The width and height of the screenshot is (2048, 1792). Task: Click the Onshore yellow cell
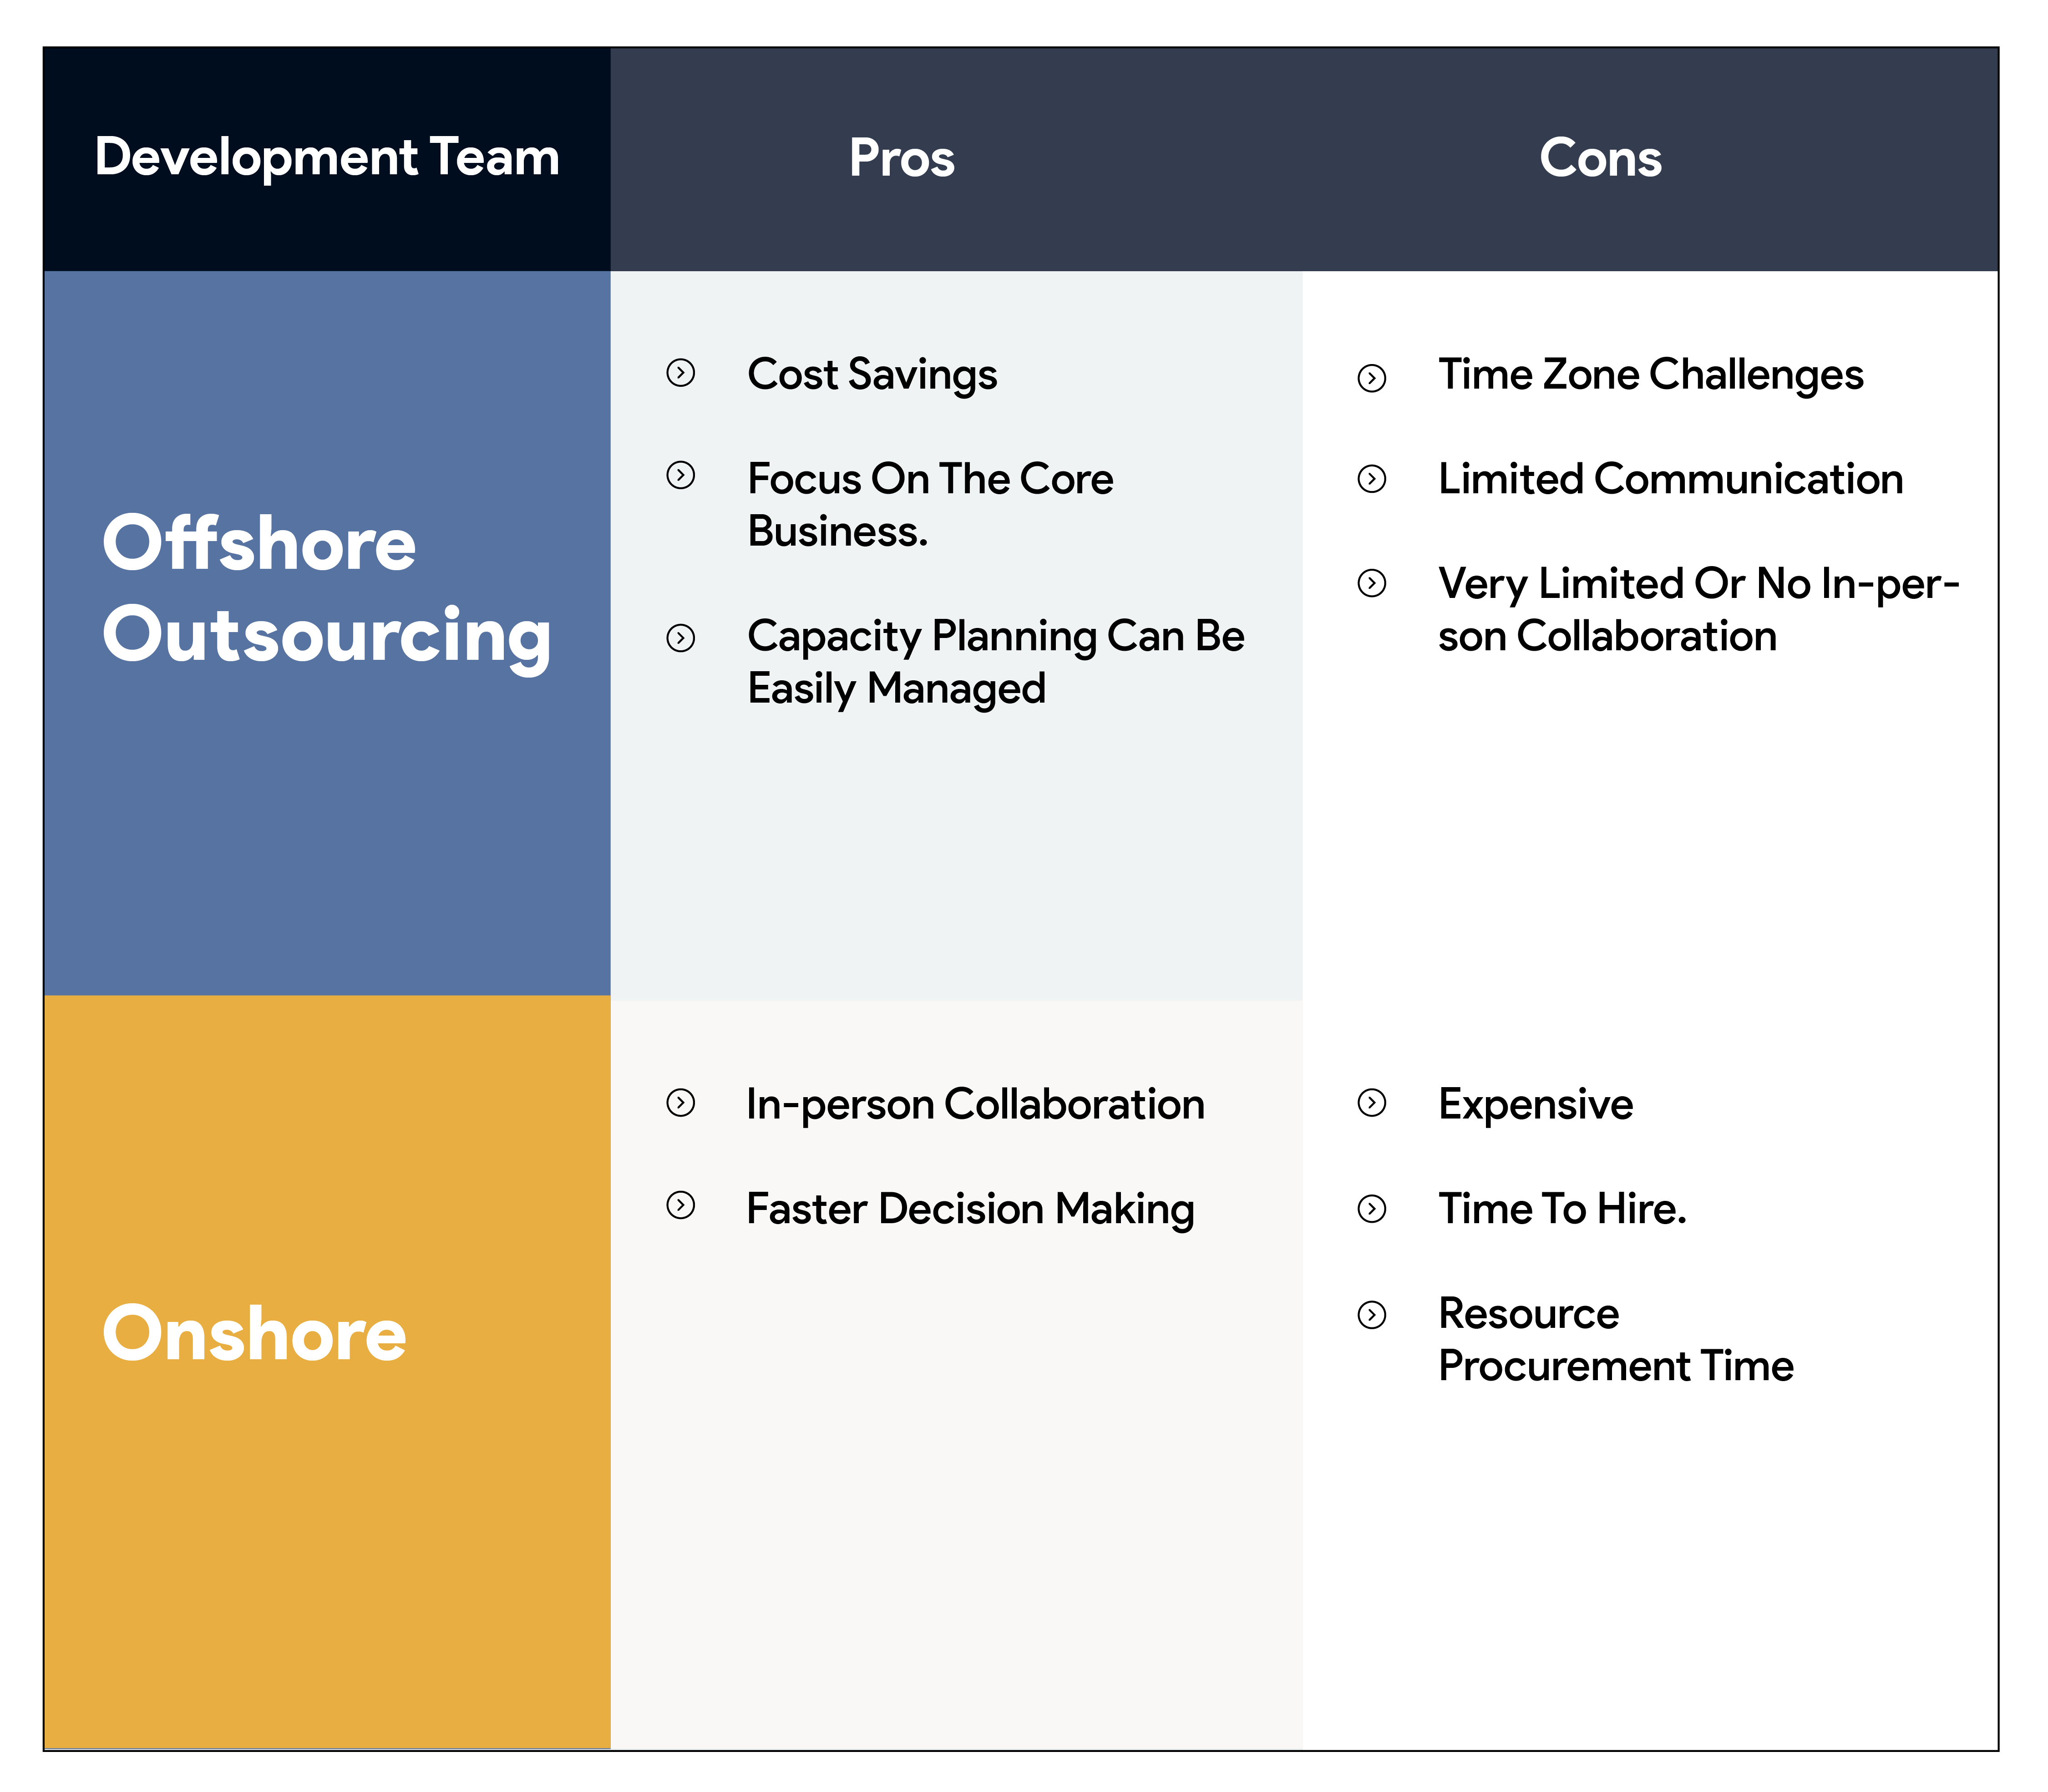(327, 1372)
